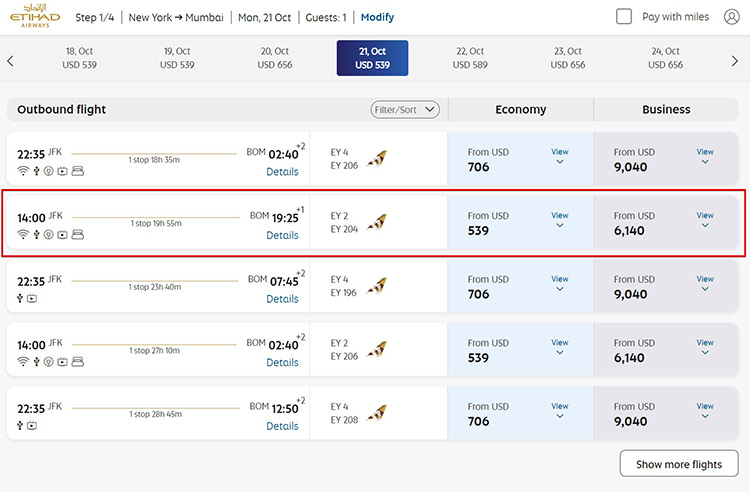Expand Business fare View for 27h 10m flight

click(x=705, y=347)
